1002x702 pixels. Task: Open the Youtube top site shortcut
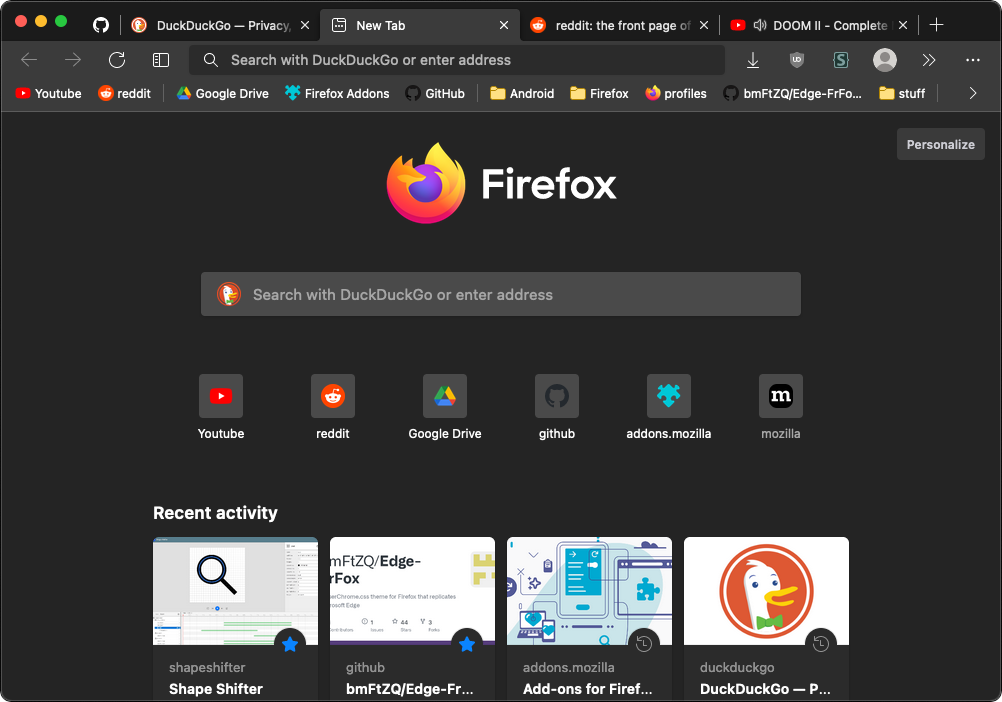(221, 408)
